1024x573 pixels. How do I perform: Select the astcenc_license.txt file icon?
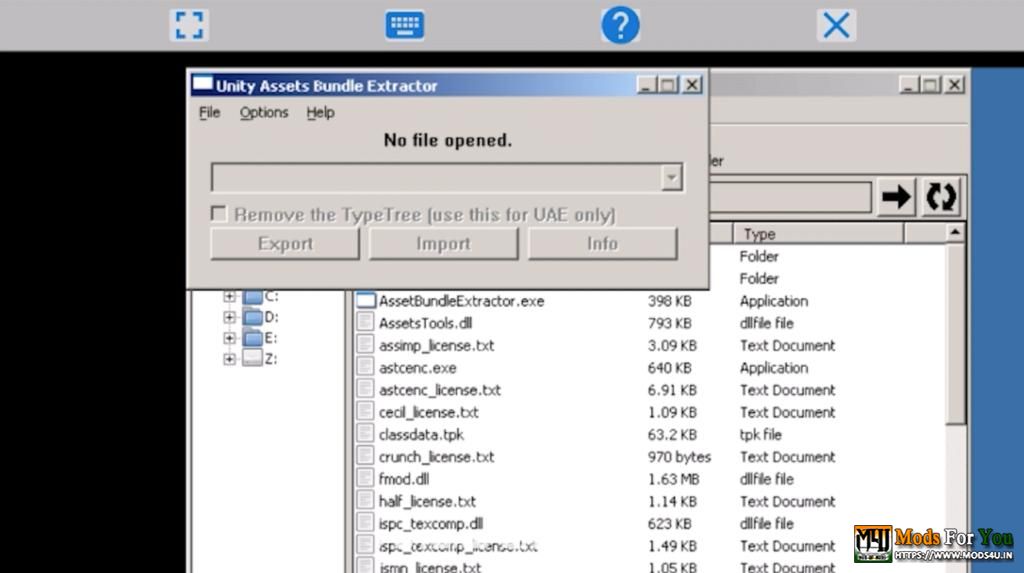(365, 389)
